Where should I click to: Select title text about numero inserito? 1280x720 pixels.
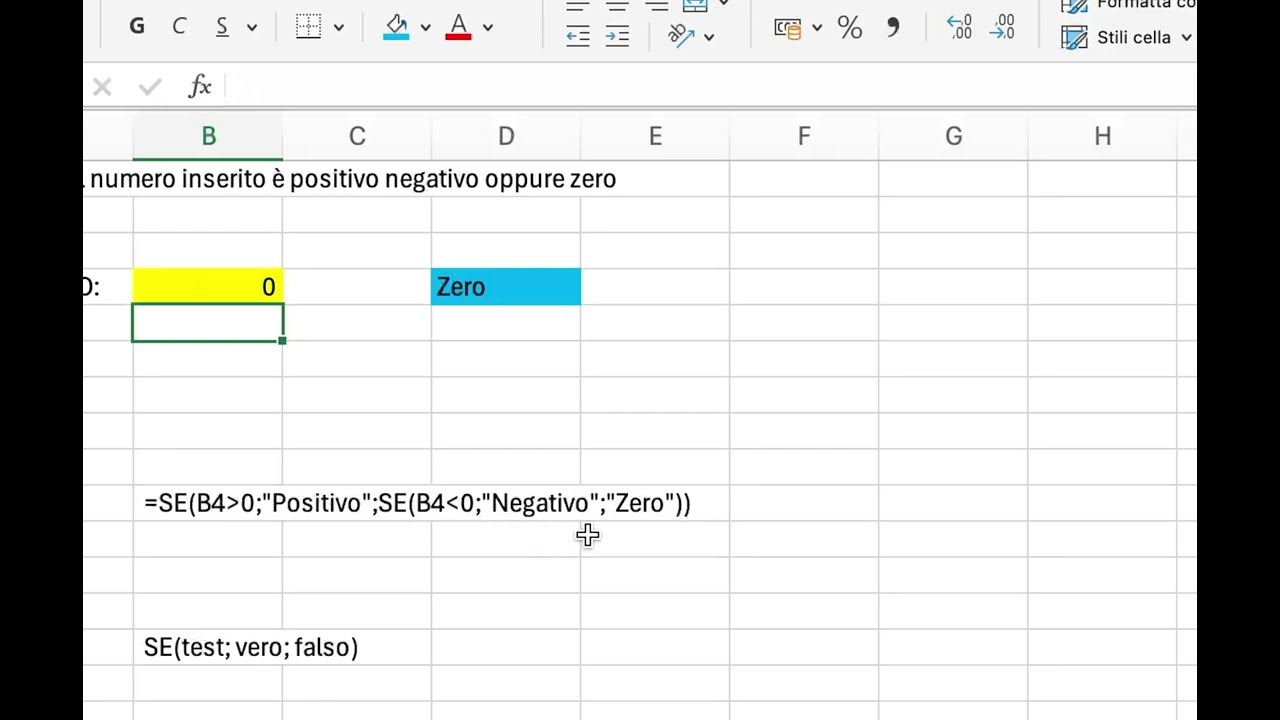[x=352, y=179]
